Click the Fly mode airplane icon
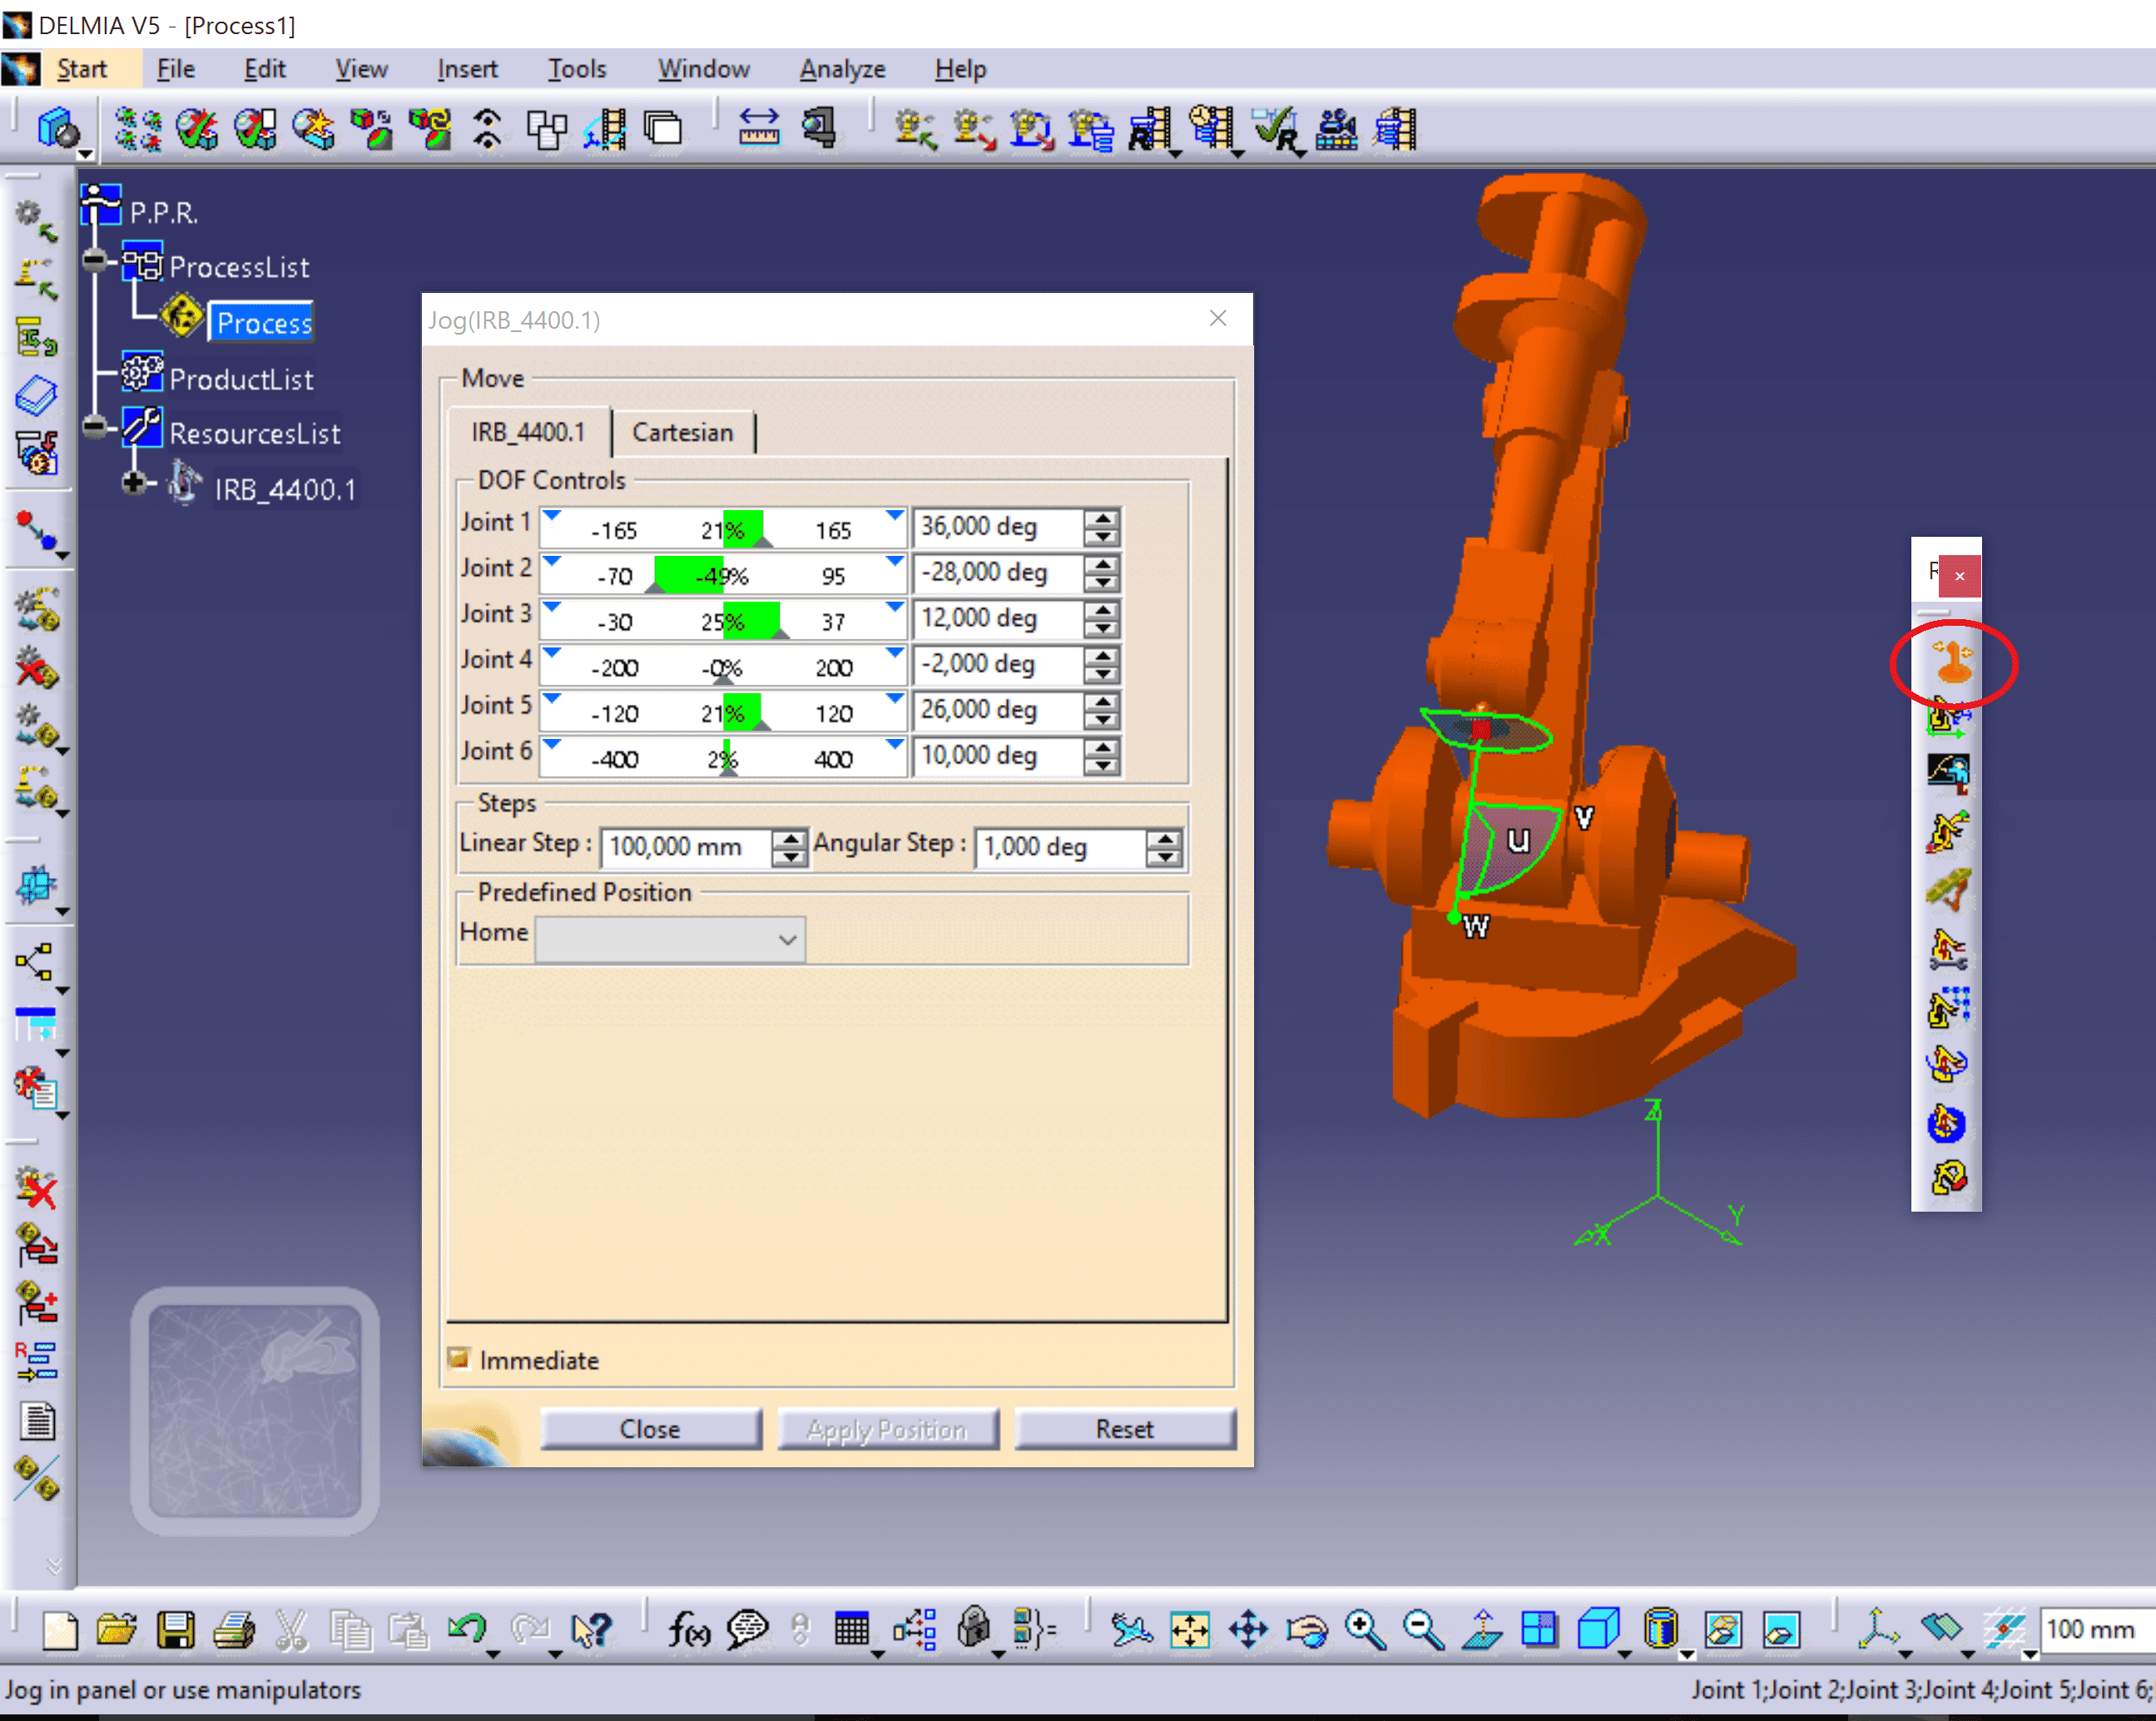2156x1721 pixels. coord(1132,1630)
